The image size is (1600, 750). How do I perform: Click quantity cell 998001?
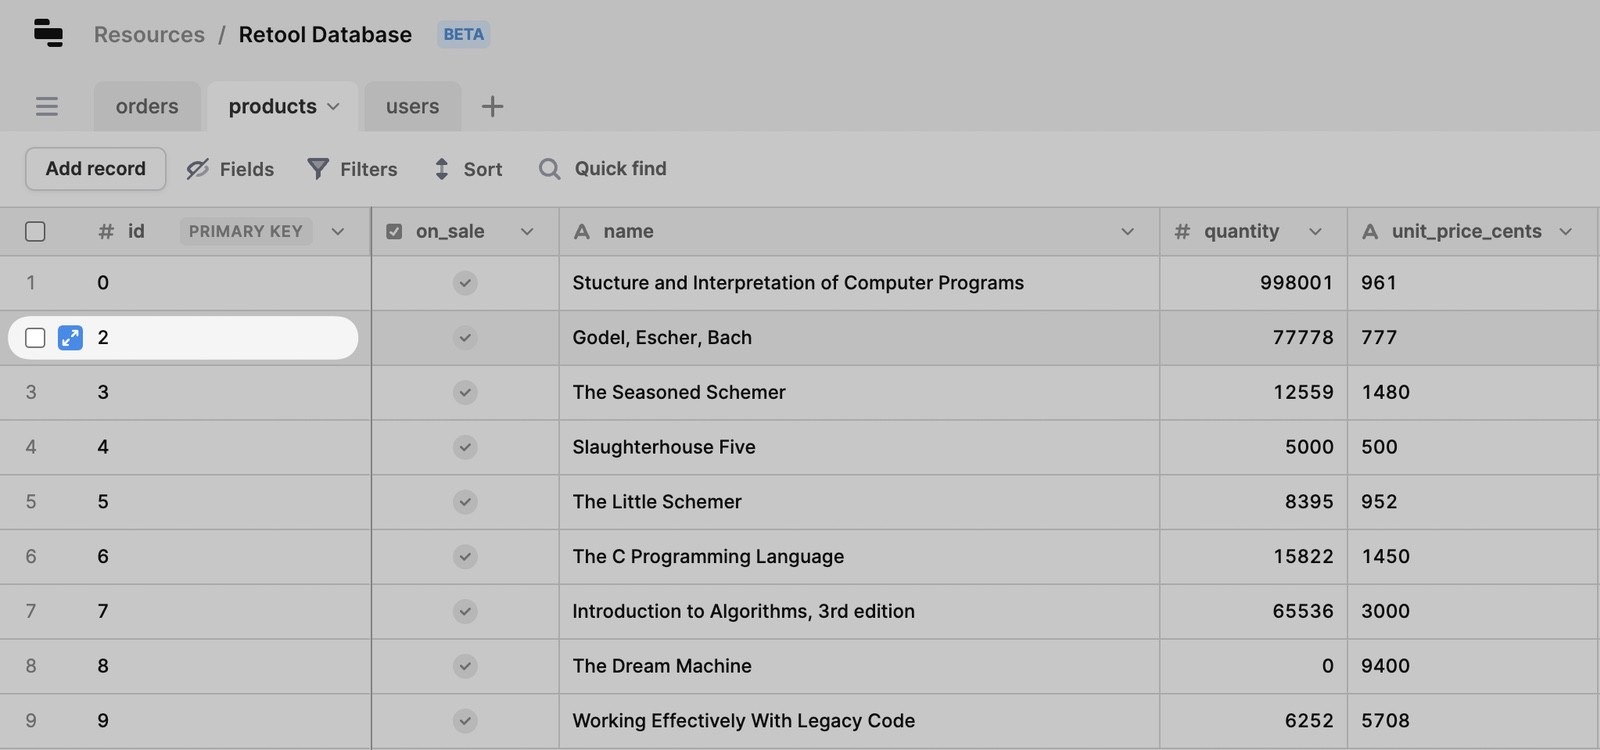pos(1253,283)
